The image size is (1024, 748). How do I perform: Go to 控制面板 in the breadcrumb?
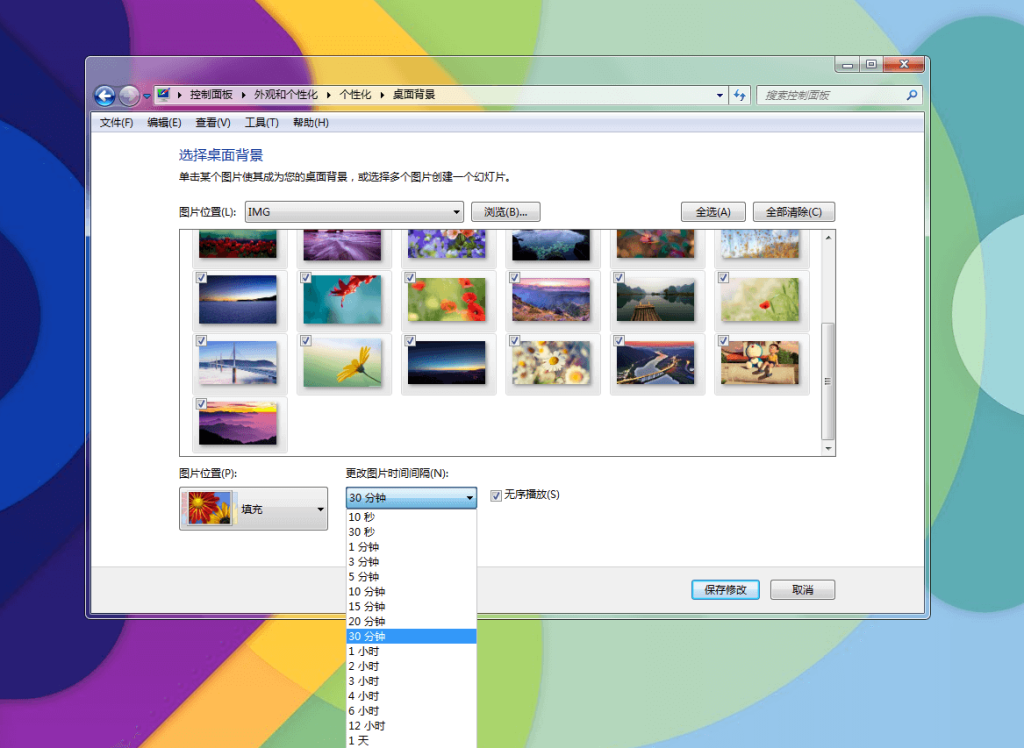211,95
